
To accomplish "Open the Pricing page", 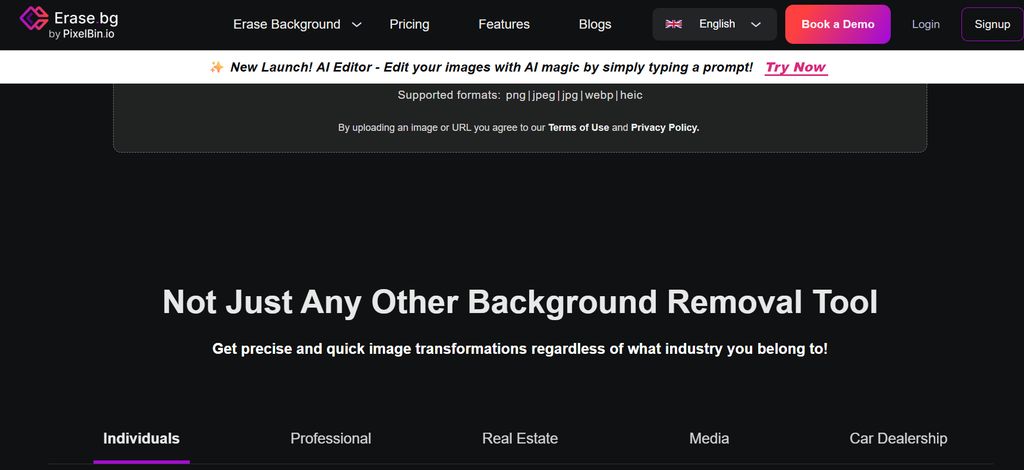I will click(x=409, y=24).
